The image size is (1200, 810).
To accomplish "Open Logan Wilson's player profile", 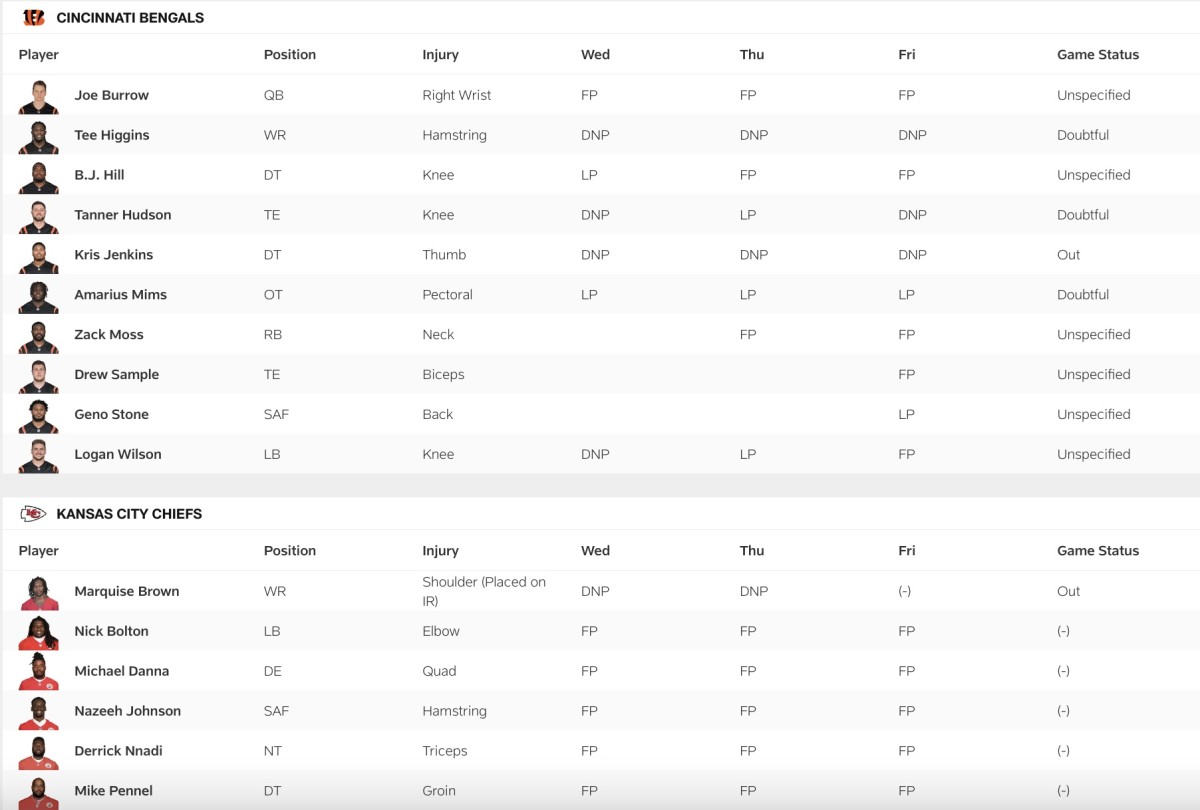I will (117, 454).
